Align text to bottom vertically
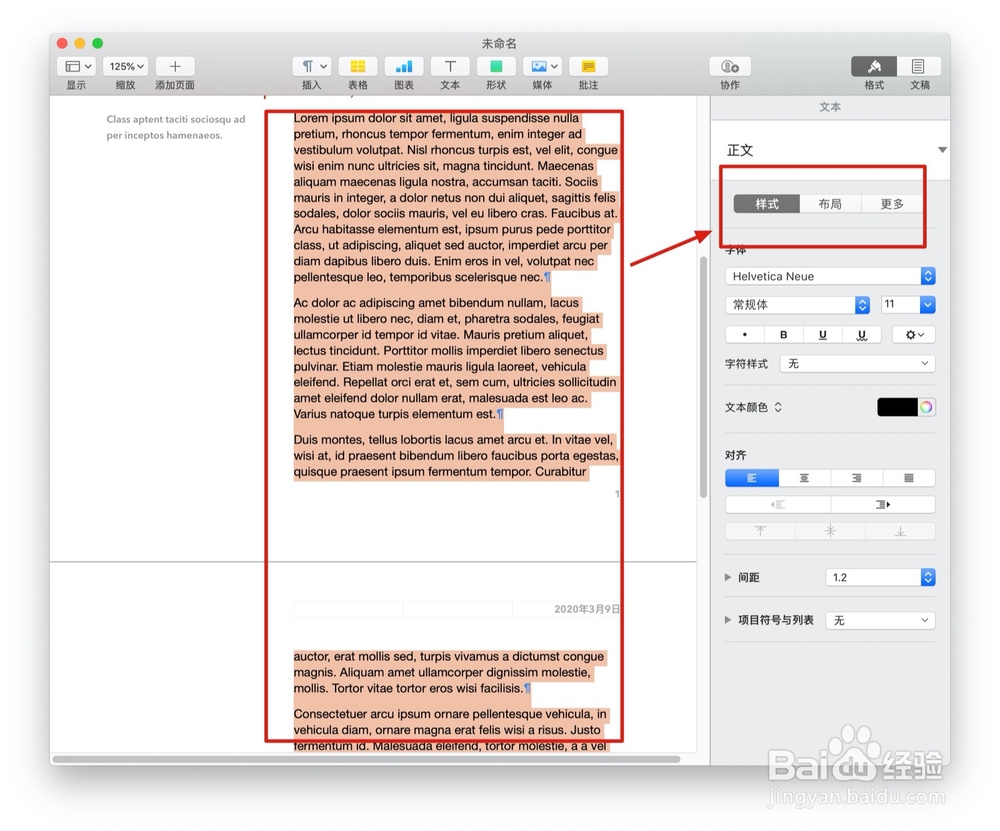 pyautogui.click(x=900, y=531)
